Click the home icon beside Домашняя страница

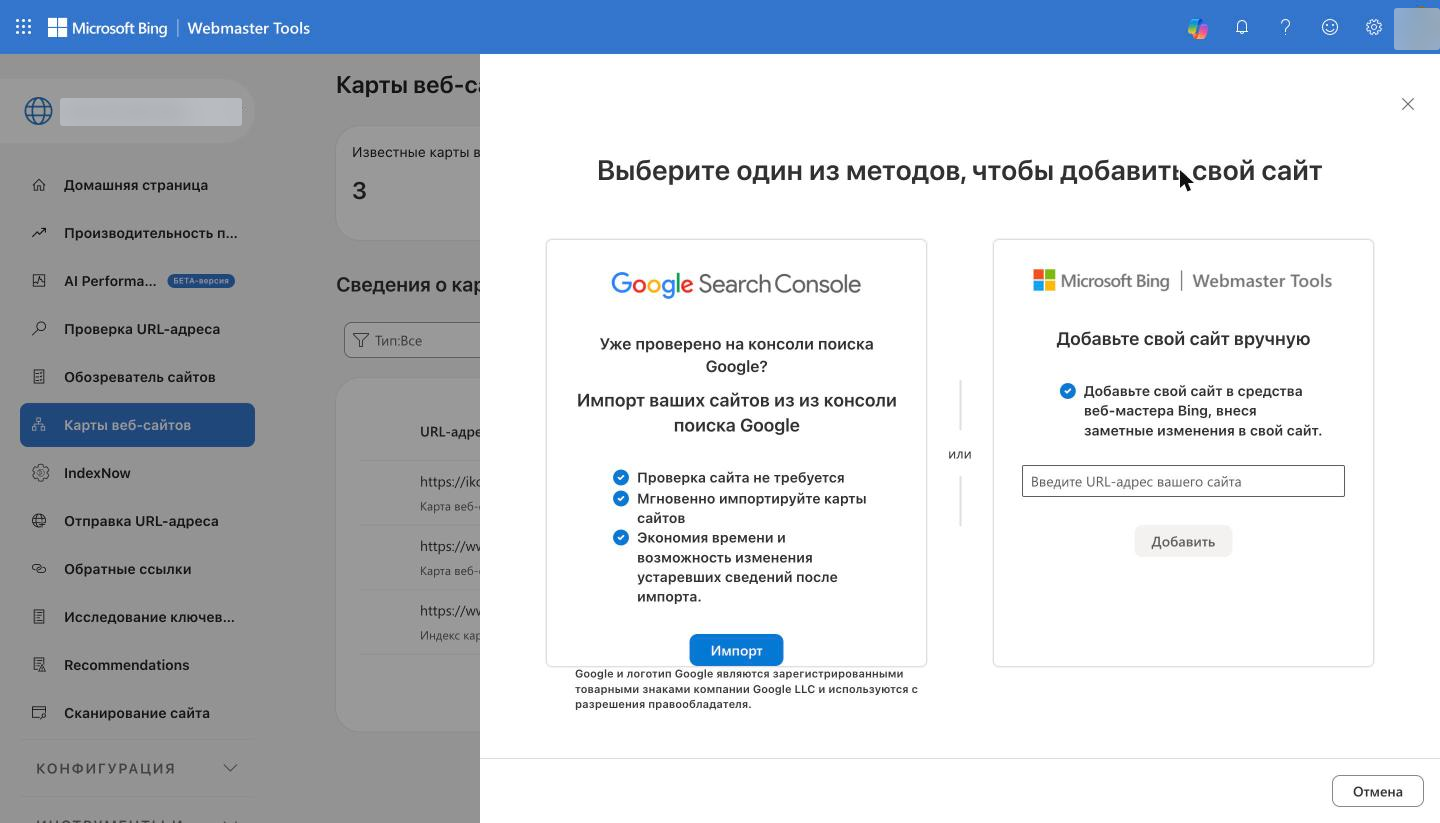tap(39, 185)
